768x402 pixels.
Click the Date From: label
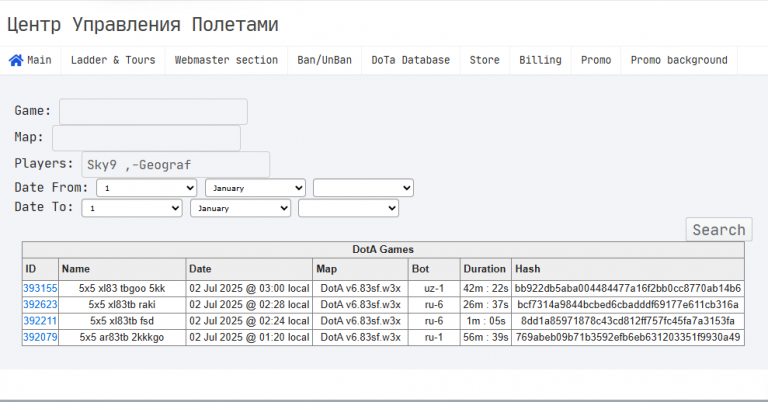tap(51, 188)
